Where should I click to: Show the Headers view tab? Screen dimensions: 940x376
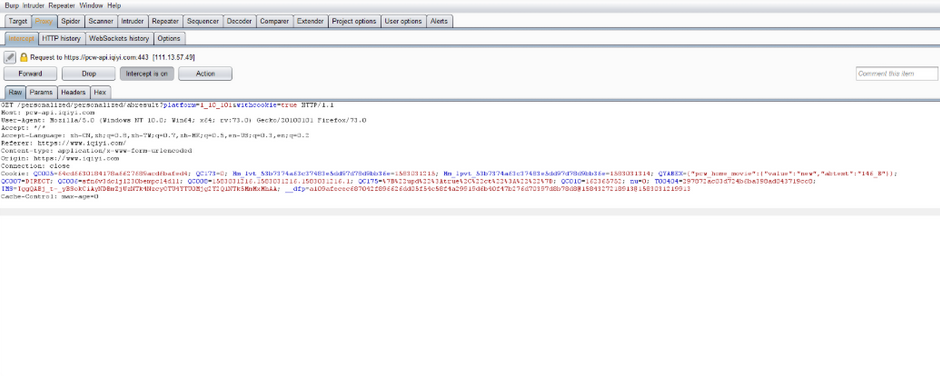(x=73, y=92)
